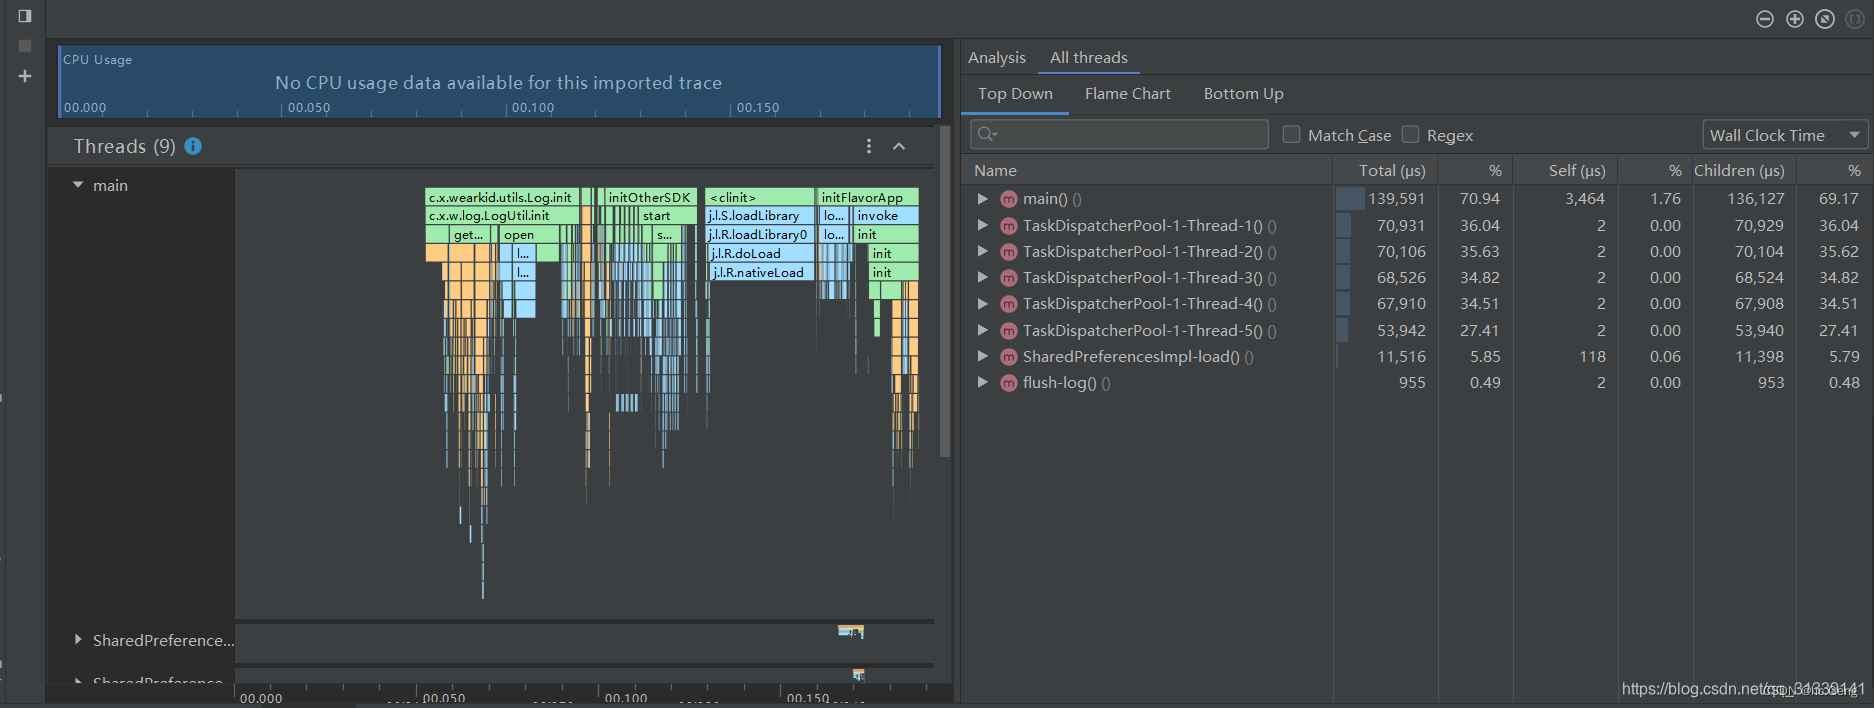Reset zoom with the circular arrow icon

point(1825,19)
